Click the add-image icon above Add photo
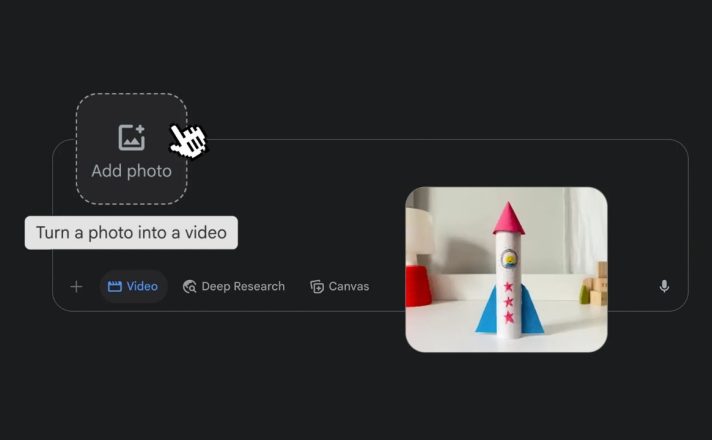Viewport: 712px width, 440px height. pos(132,137)
